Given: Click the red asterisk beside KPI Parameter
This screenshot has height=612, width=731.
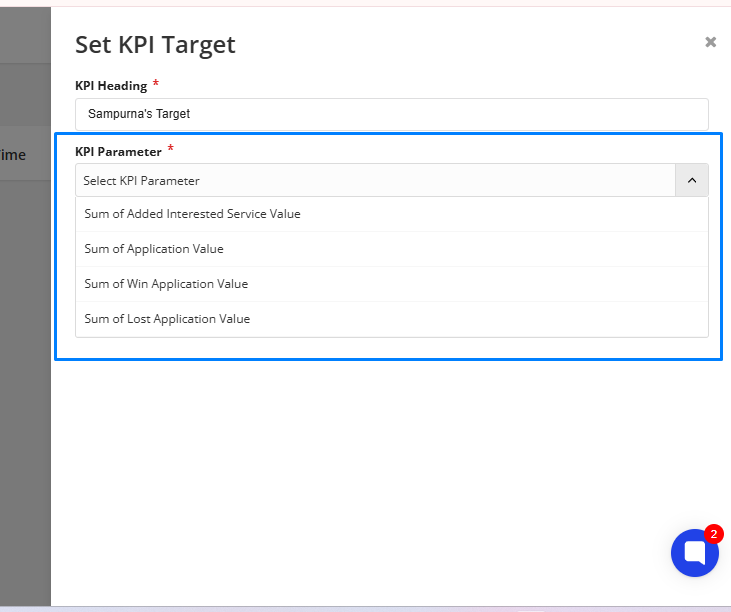Looking at the screenshot, I should (170, 149).
